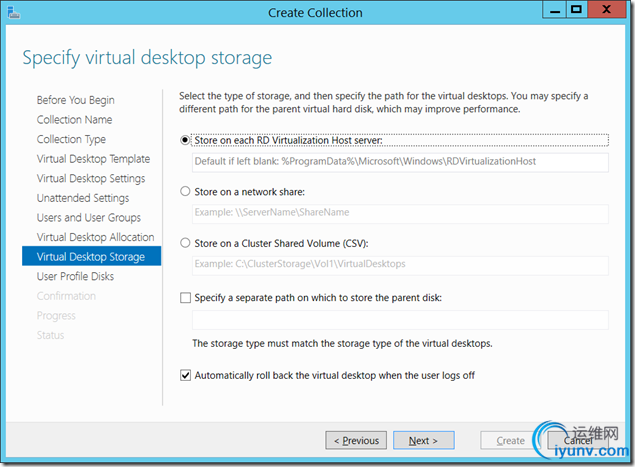Select Store on a network share option
The width and height of the screenshot is (635, 467).
185,191
